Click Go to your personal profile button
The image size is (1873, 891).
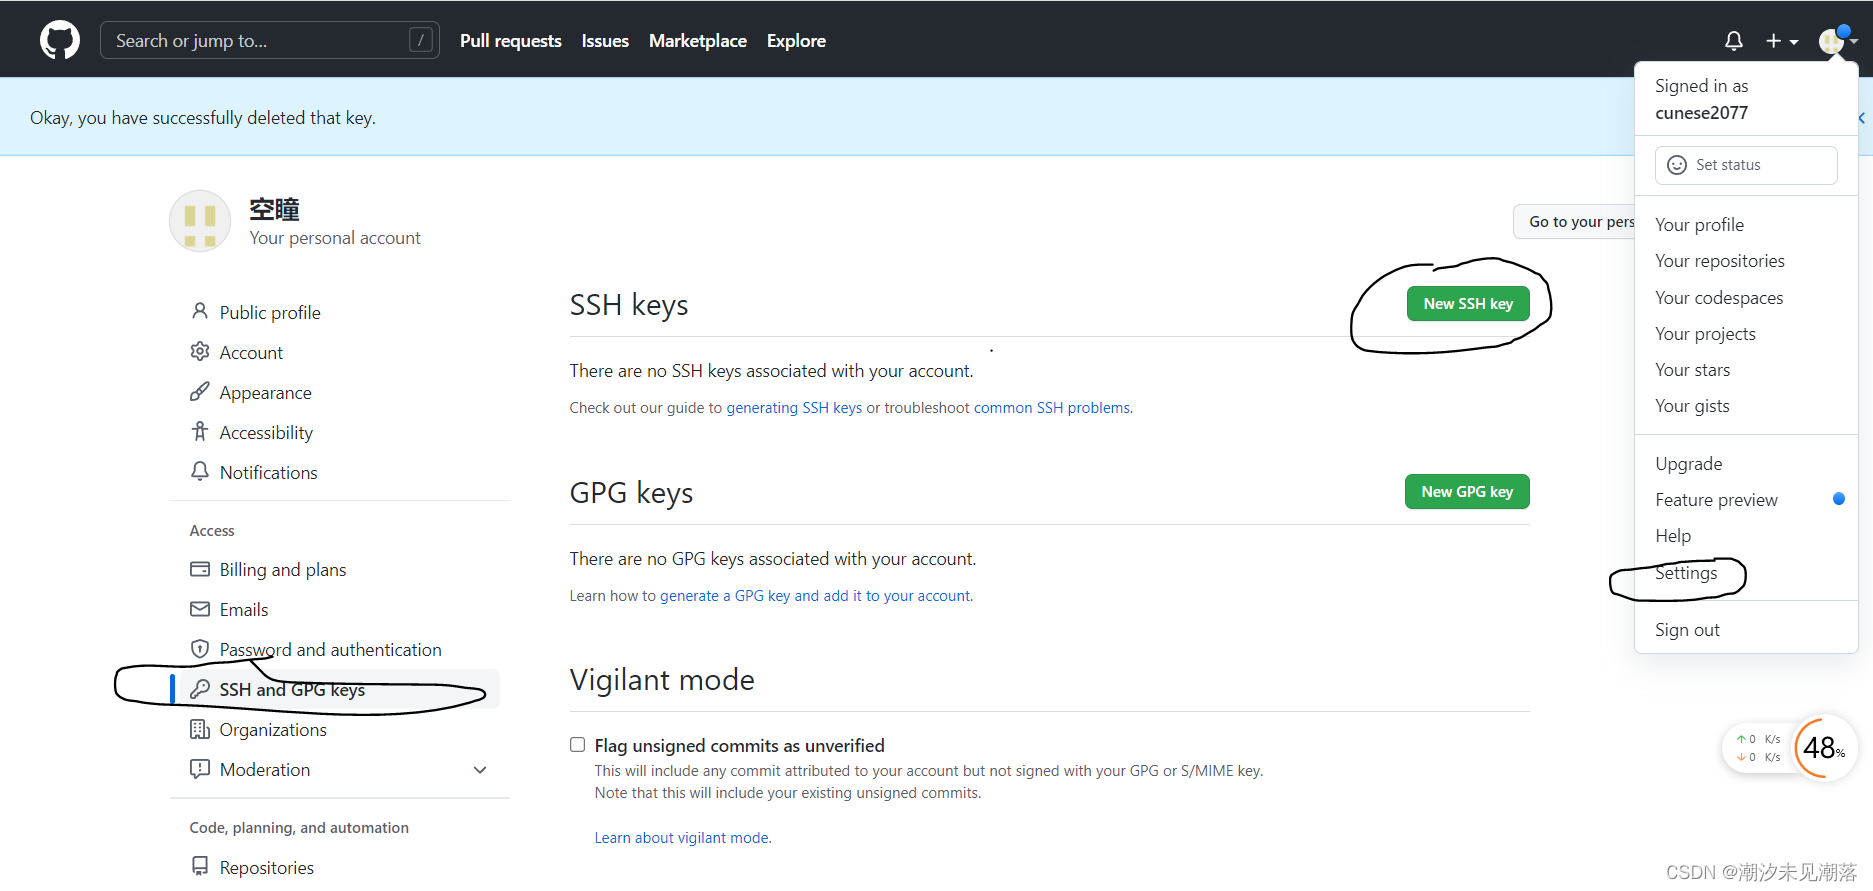1575,222
